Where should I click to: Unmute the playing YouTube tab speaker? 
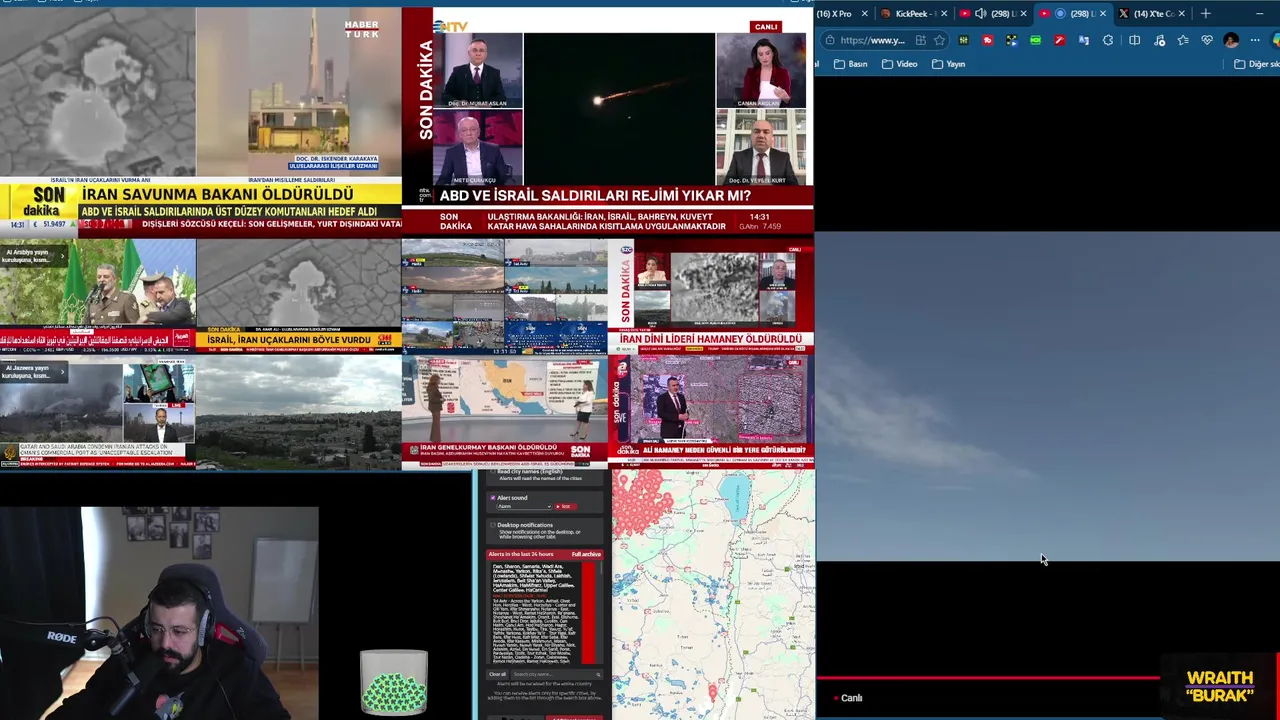click(x=981, y=13)
